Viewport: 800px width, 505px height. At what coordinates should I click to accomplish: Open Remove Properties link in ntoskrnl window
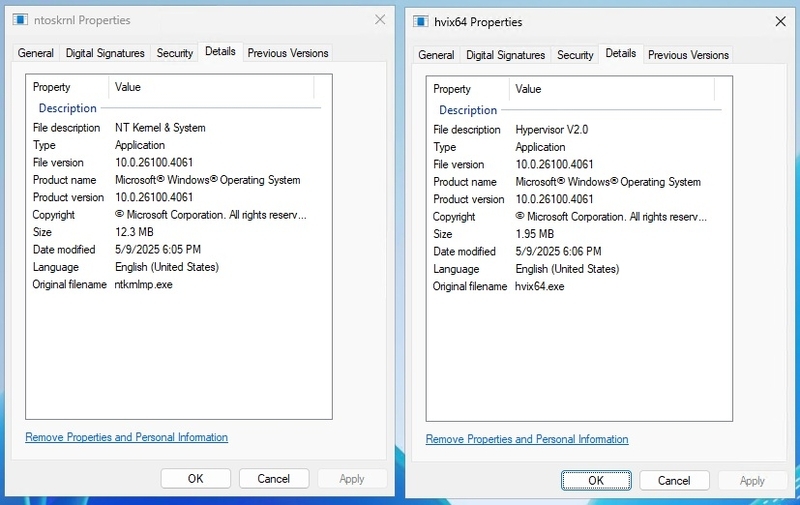(127, 437)
